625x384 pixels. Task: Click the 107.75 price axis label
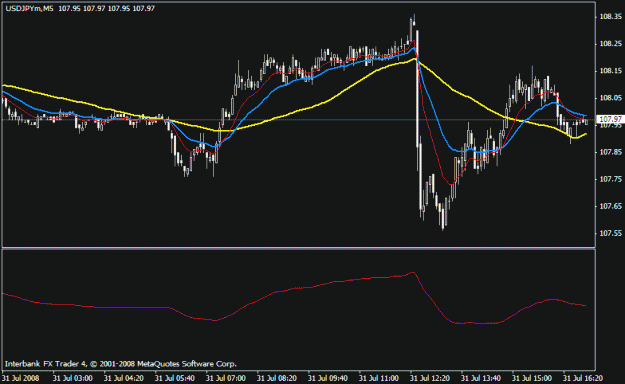(610, 179)
